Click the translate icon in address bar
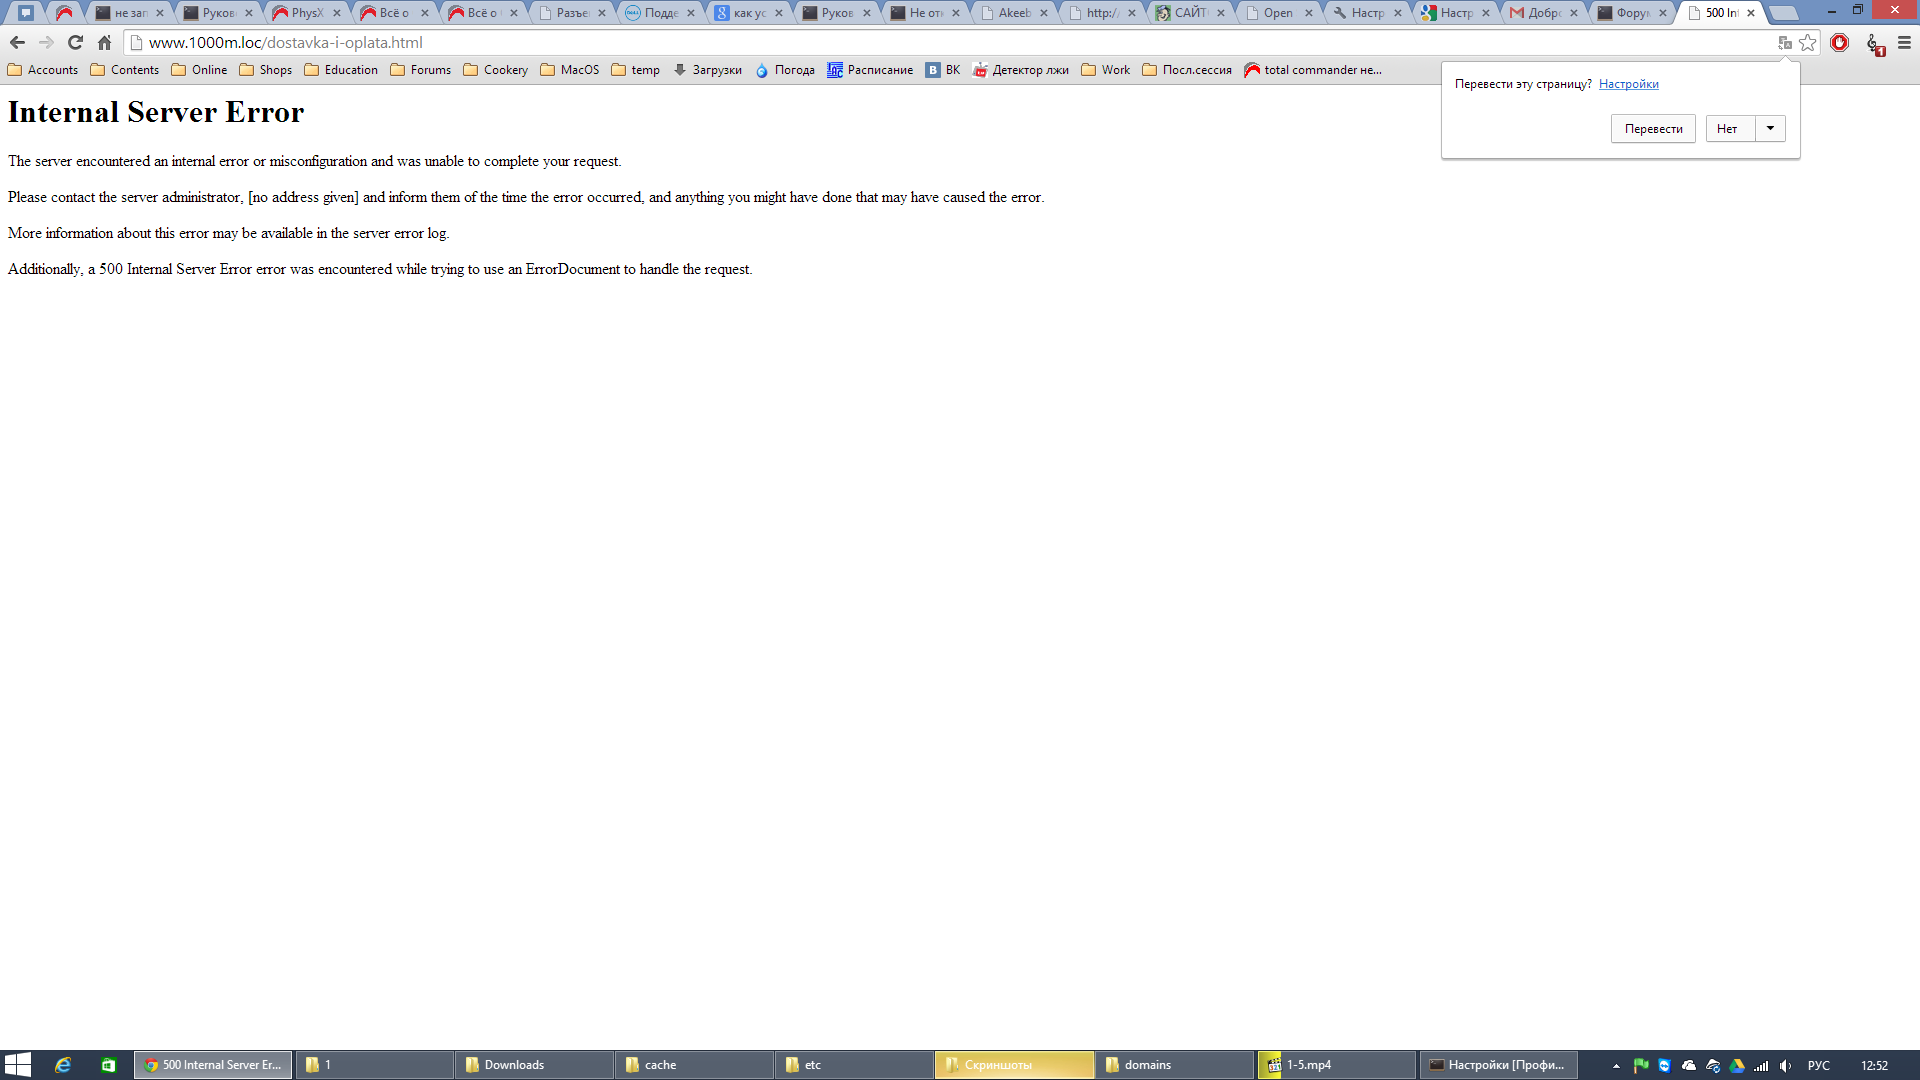This screenshot has height=1080, width=1920. tap(1784, 43)
